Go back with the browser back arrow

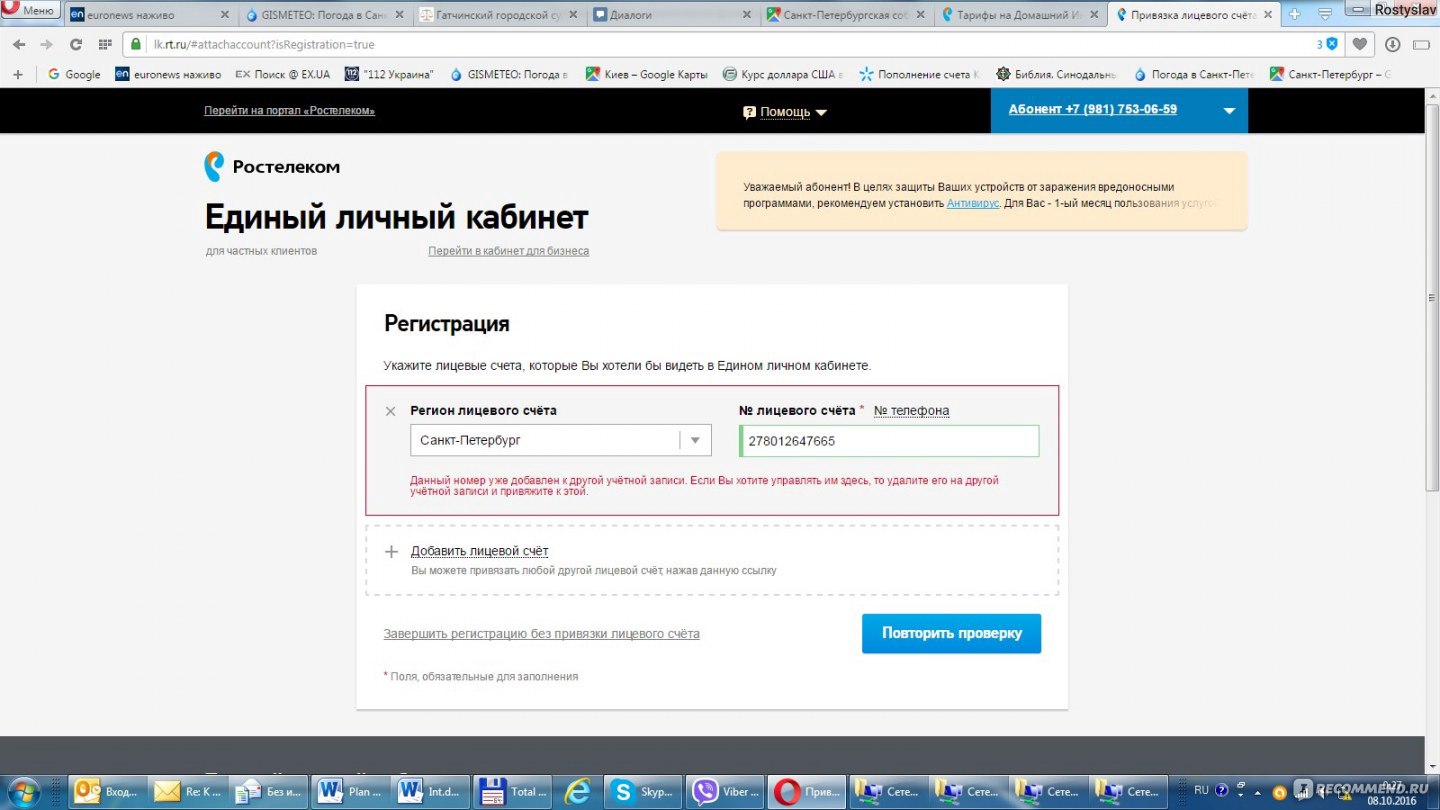(x=19, y=44)
